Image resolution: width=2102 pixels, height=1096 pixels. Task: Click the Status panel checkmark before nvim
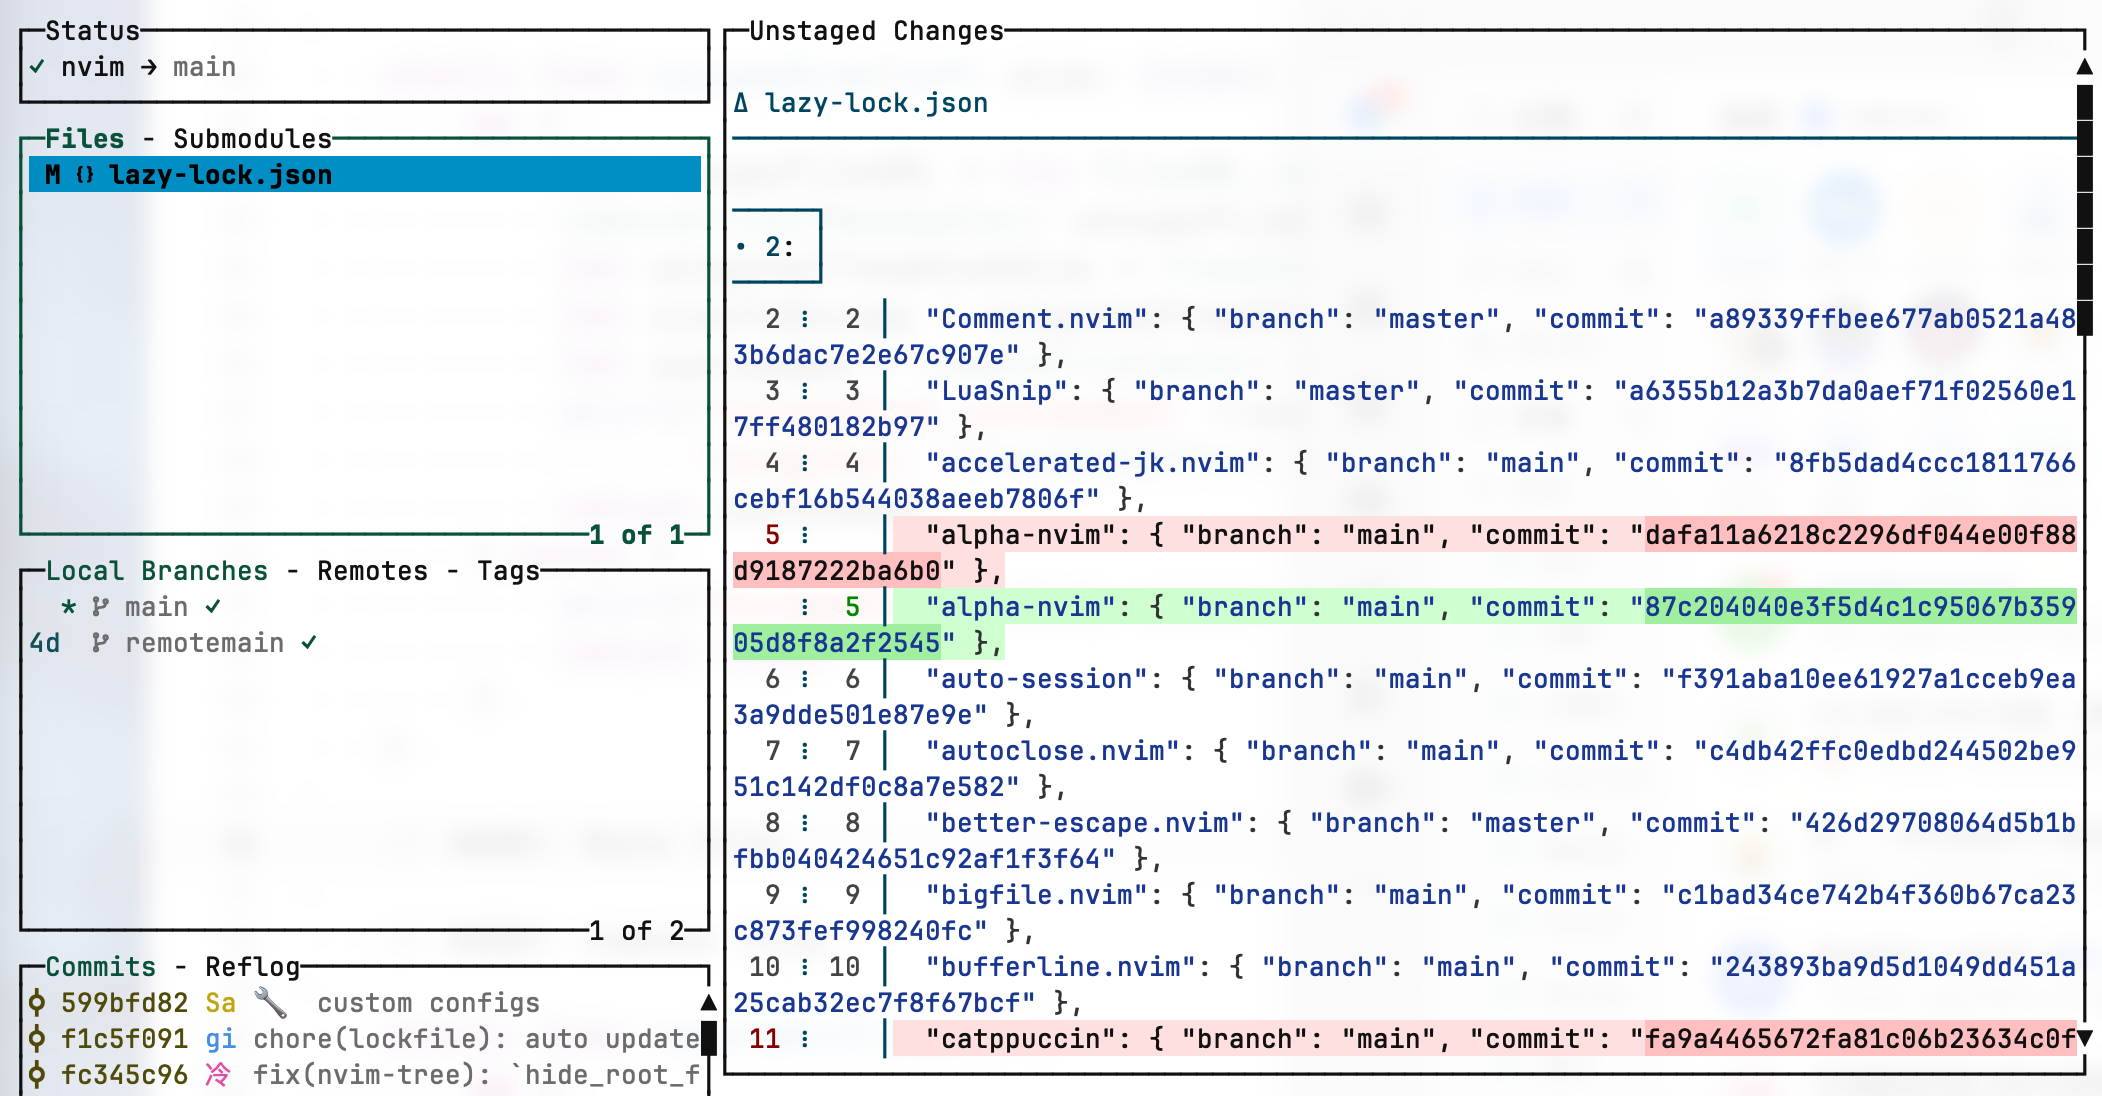pos(37,67)
